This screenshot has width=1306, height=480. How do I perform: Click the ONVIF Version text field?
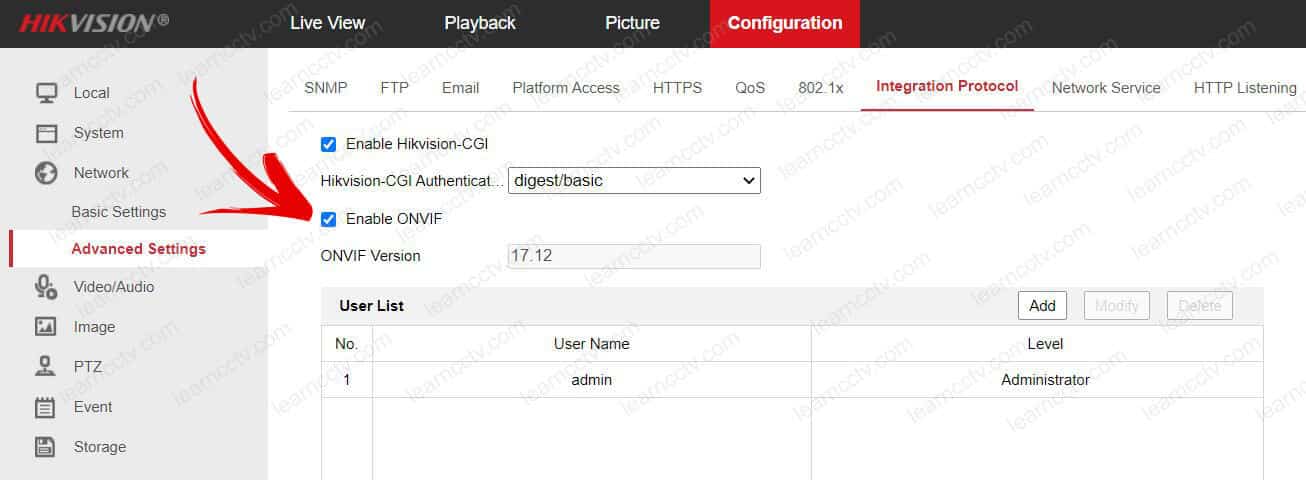(x=634, y=256)
